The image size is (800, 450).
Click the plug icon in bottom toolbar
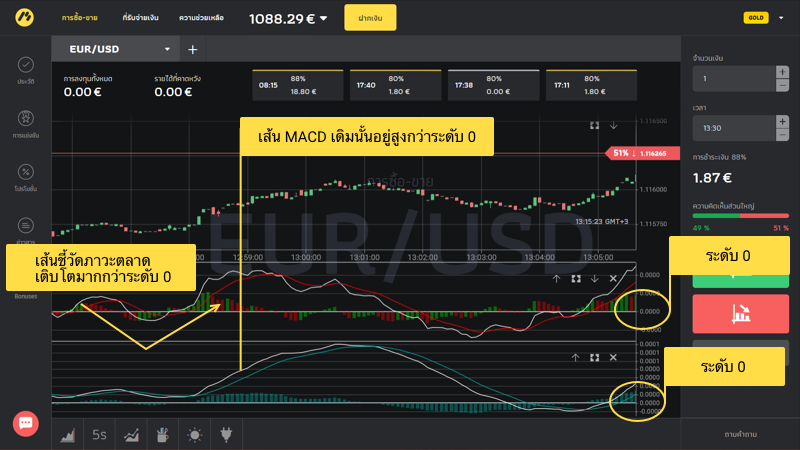click(x=225, y=435)
